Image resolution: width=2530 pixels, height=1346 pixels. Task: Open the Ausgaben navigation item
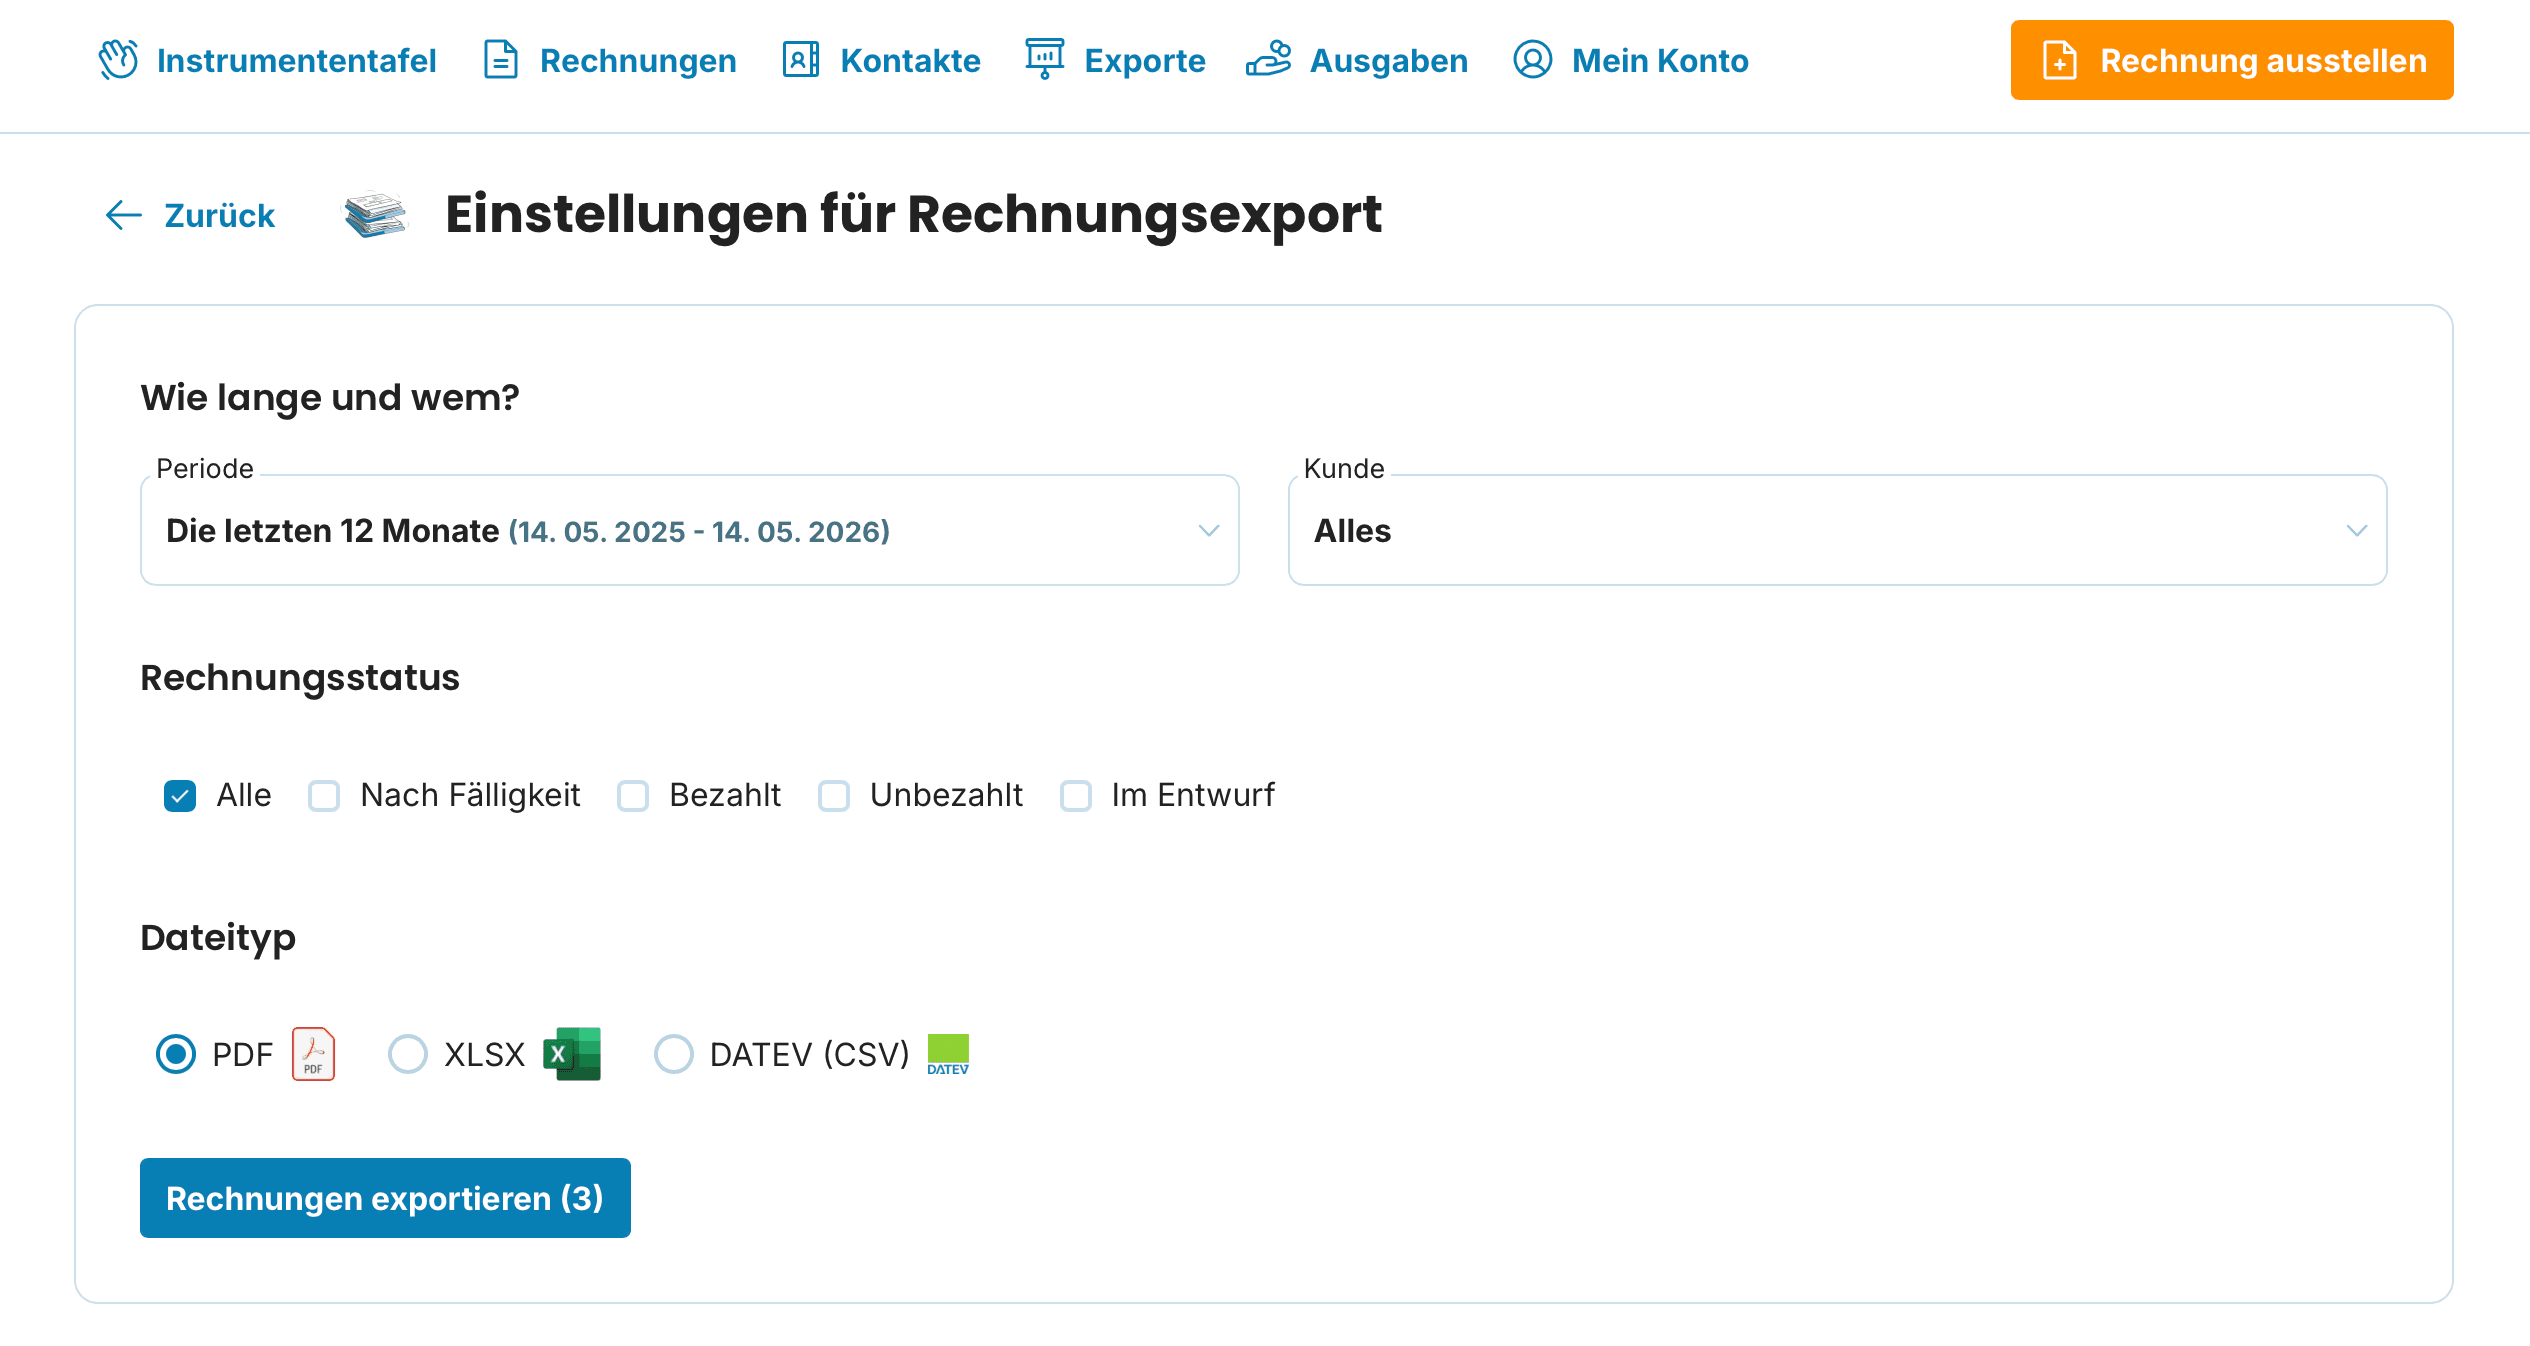(x=1357, y=60)
